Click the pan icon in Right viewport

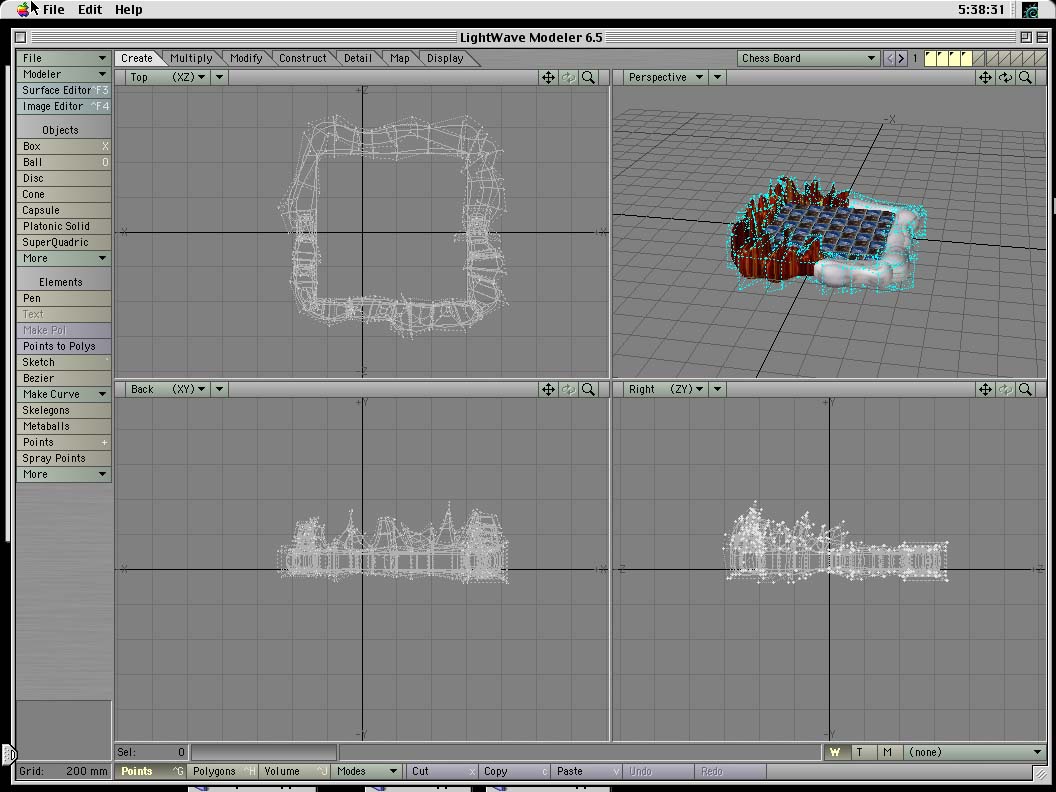point(985,389)
